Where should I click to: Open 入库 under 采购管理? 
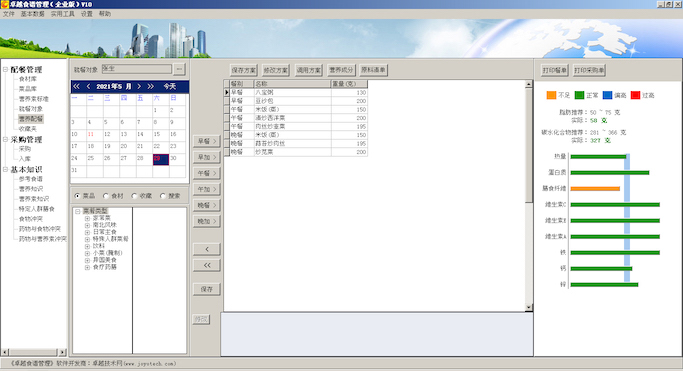25,159
